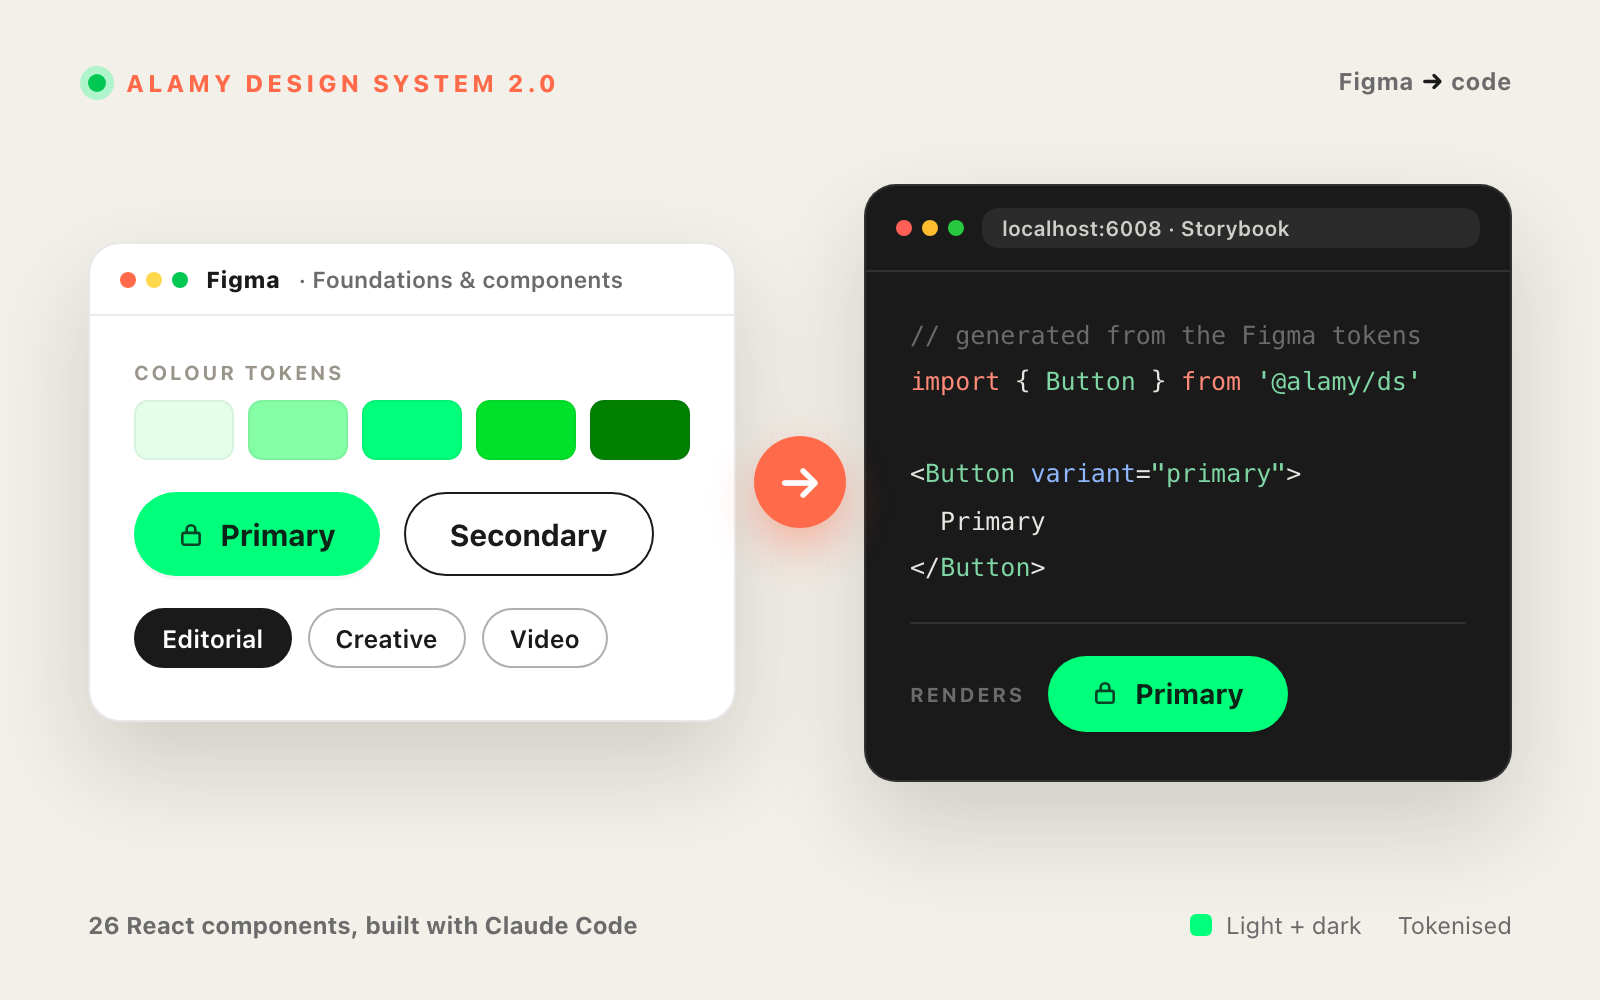Click the '<Button variant="primary">' code line
Screen dimensions: 1600x1000
coord(1105,473)
